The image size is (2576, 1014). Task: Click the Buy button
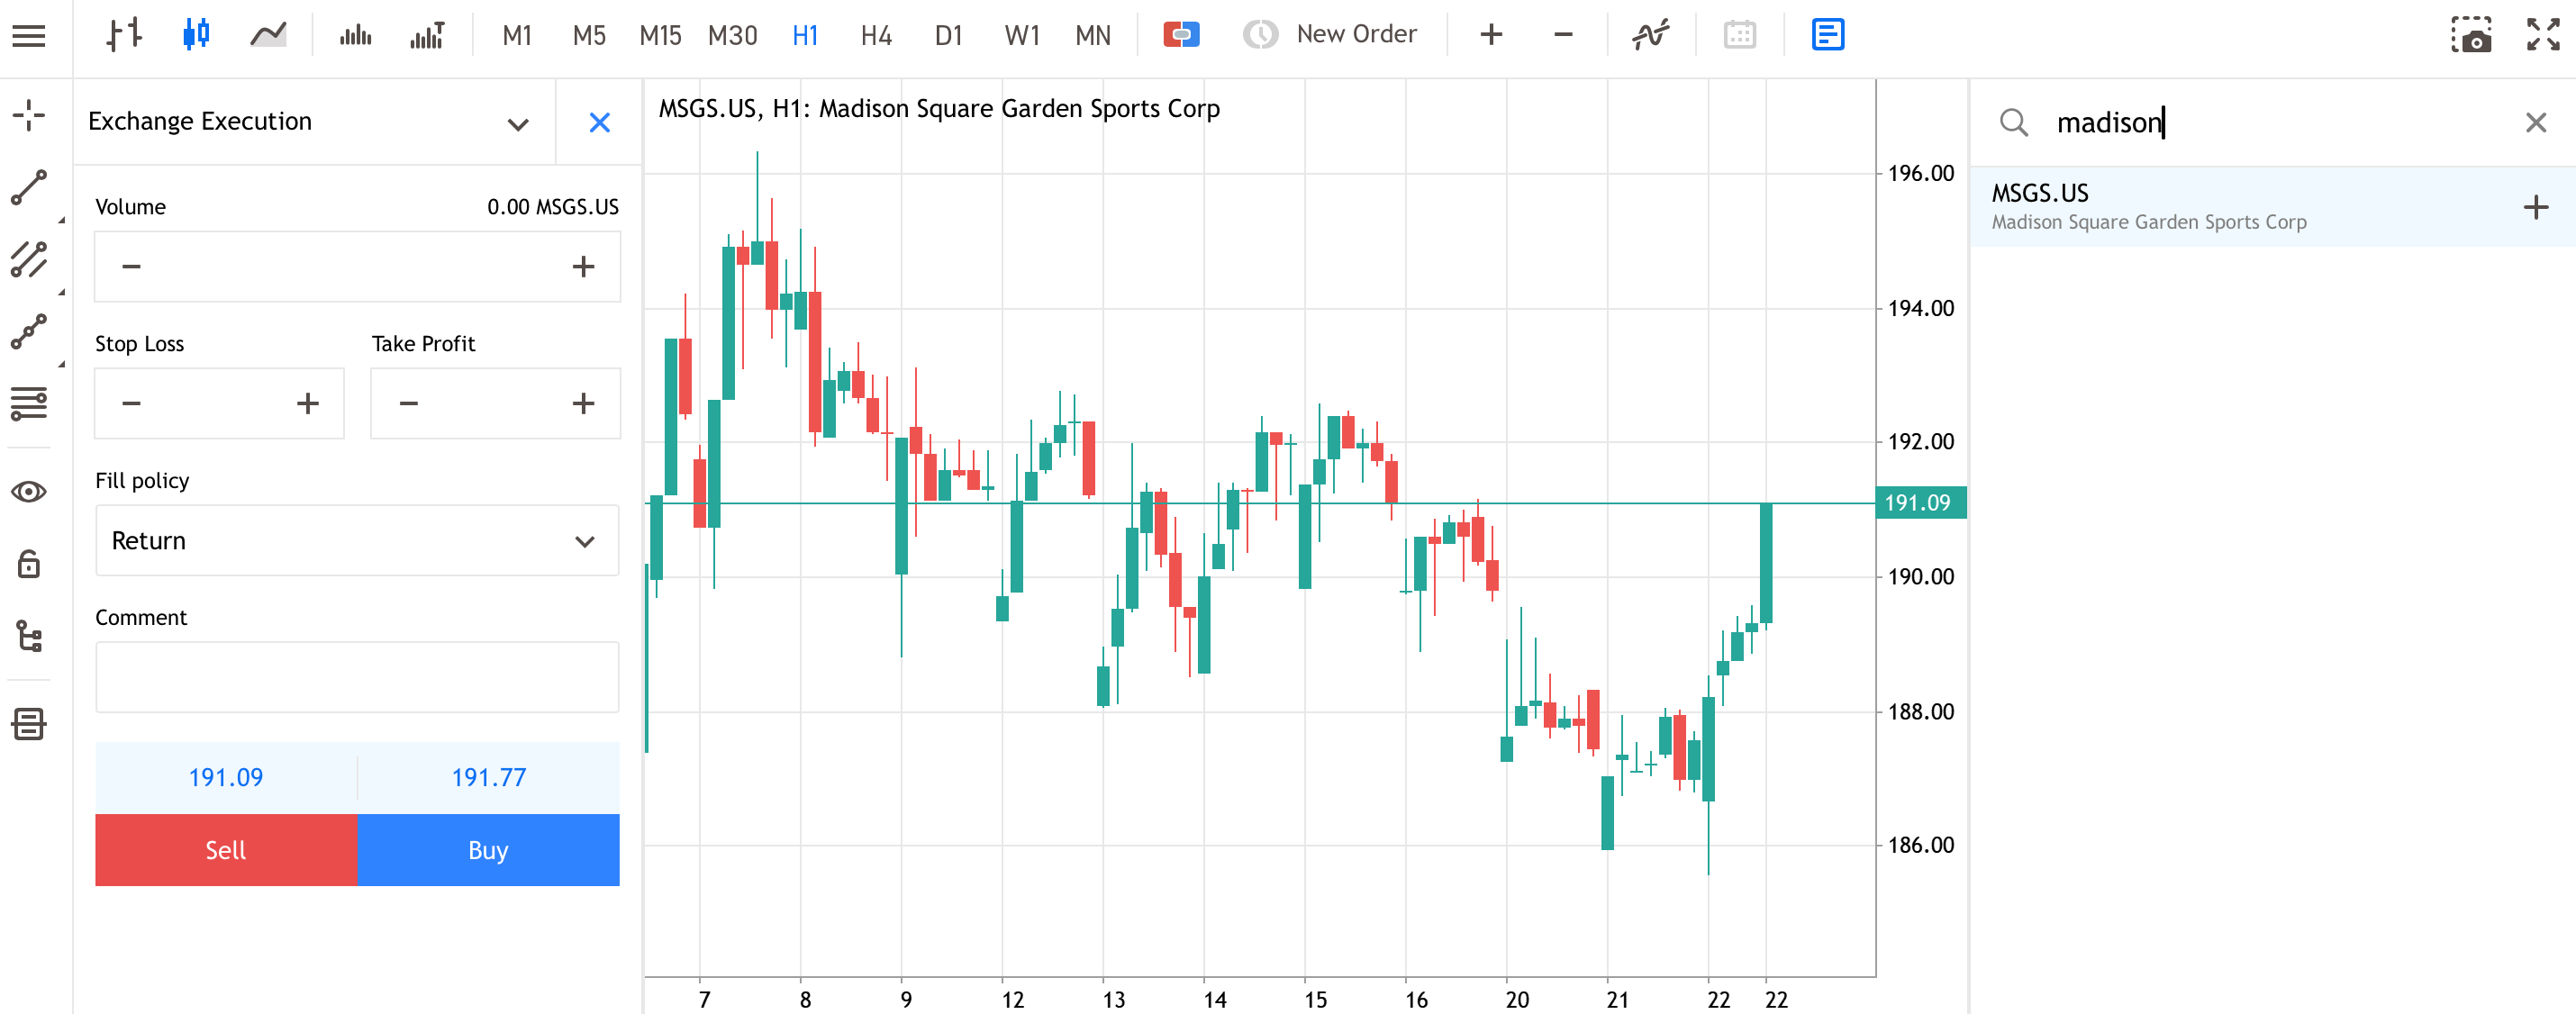[x=488, y=849]
